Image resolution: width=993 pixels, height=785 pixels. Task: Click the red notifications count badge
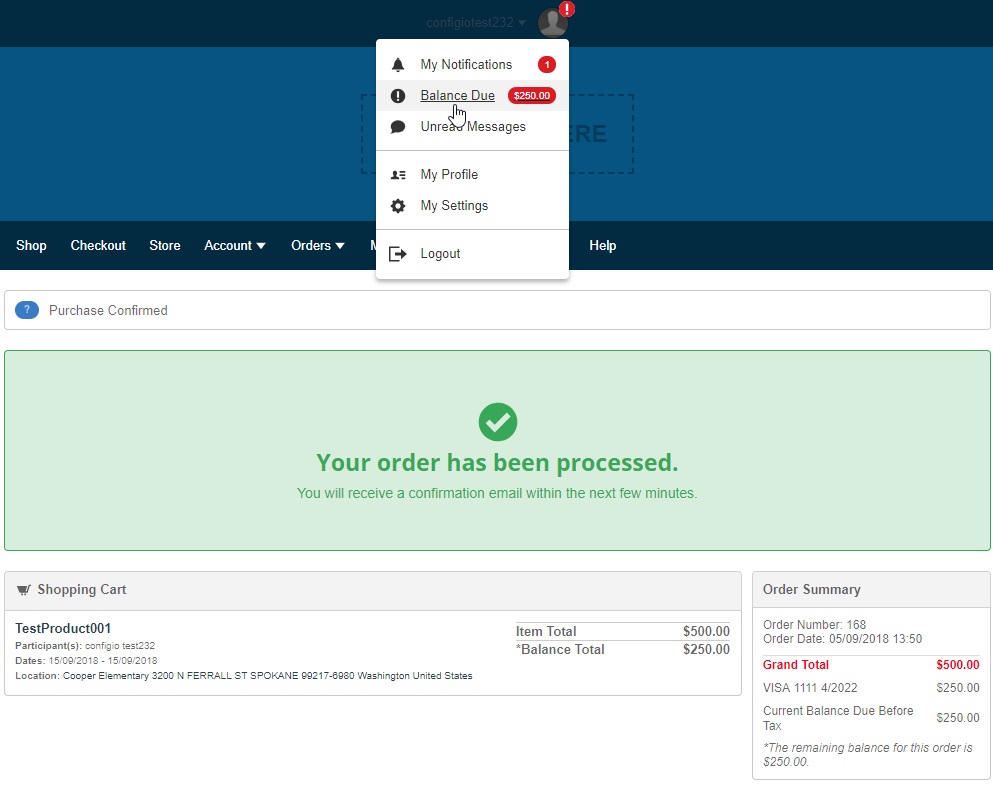tap(547, 65)
